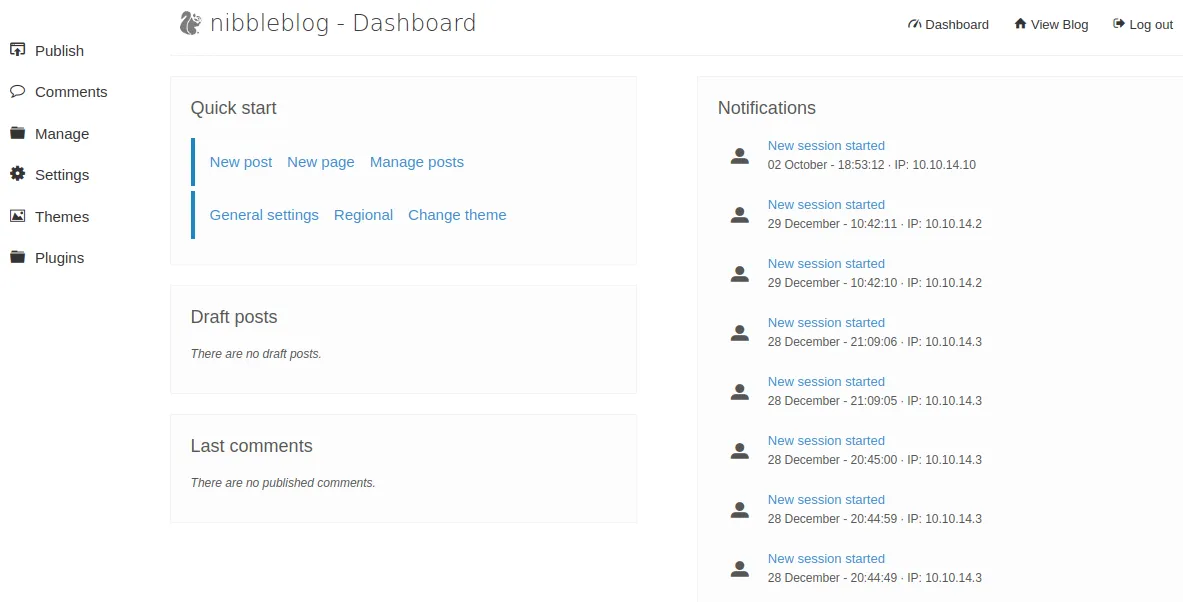Click the nibbleblog squirrel logo
The image size is (1183, 602).
point(188,21)
